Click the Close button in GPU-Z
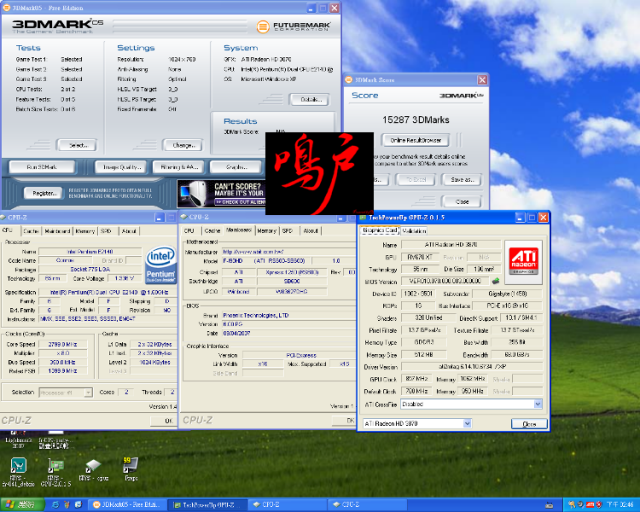Viewport: 640px width, 512px height. point(529,424)
